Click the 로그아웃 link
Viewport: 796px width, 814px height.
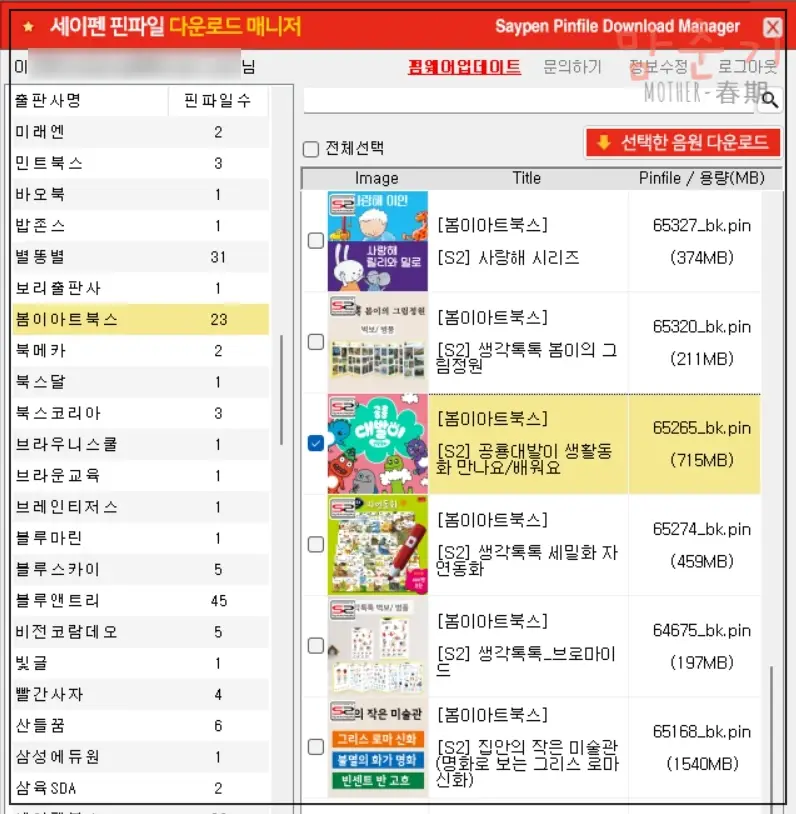click(x=747, y=67)
